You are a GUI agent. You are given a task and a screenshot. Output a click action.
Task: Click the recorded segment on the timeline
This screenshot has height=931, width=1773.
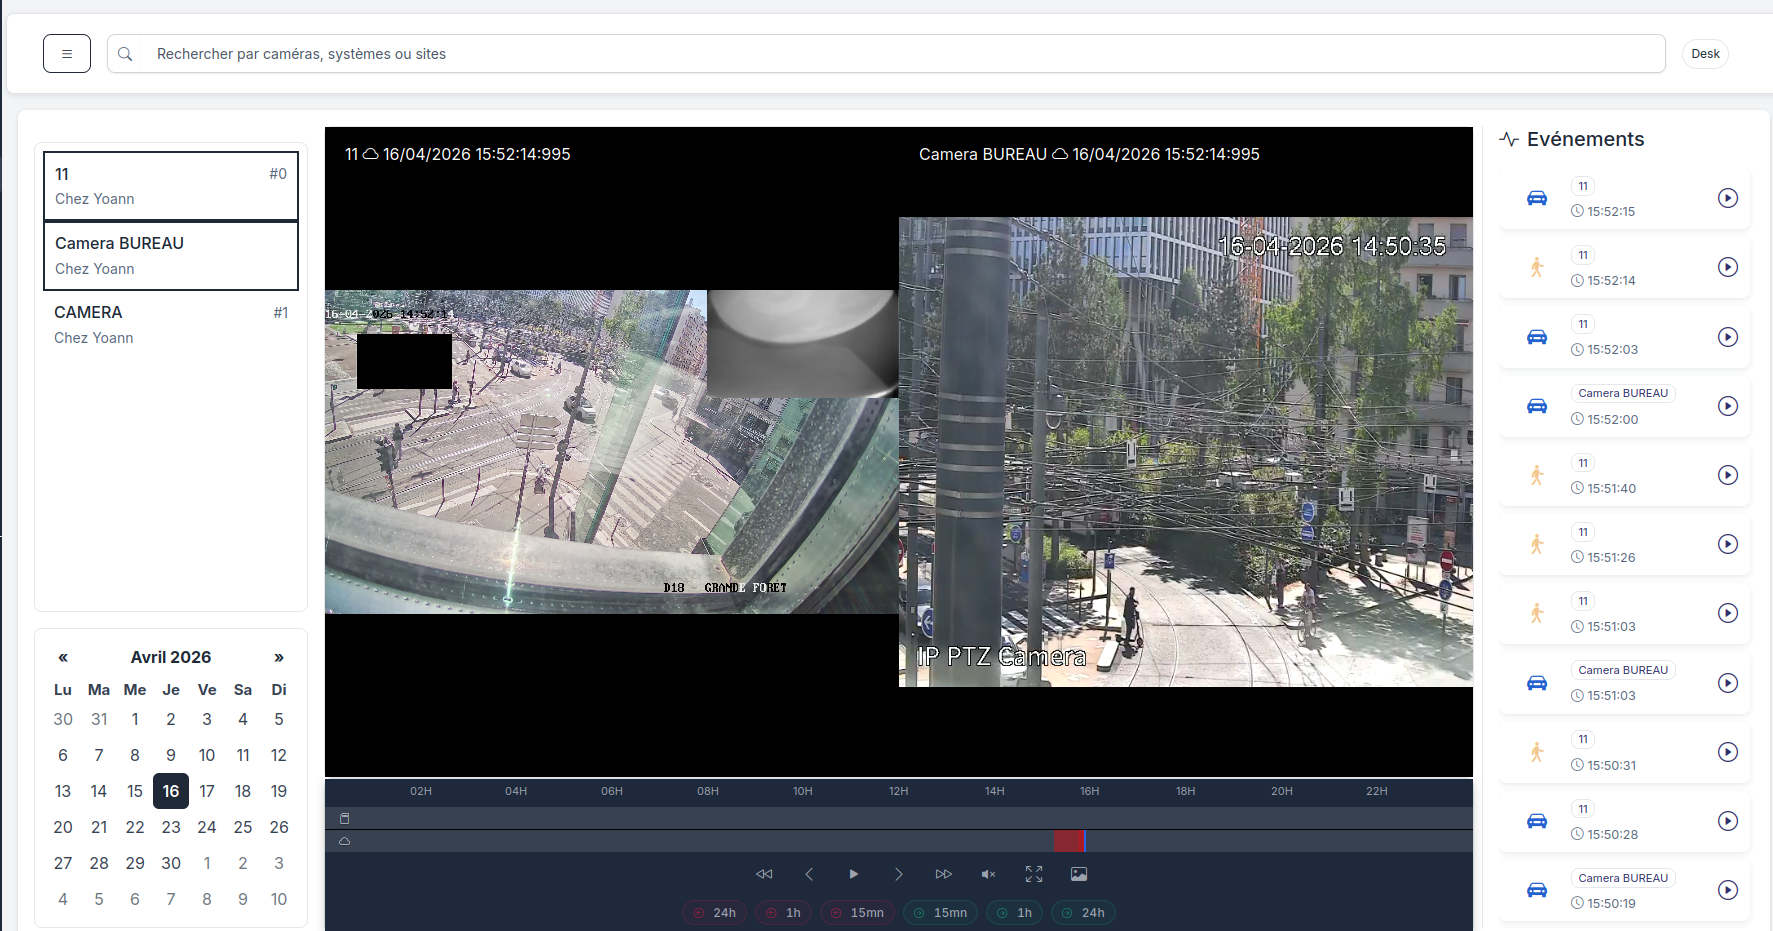coord(1068,841)
